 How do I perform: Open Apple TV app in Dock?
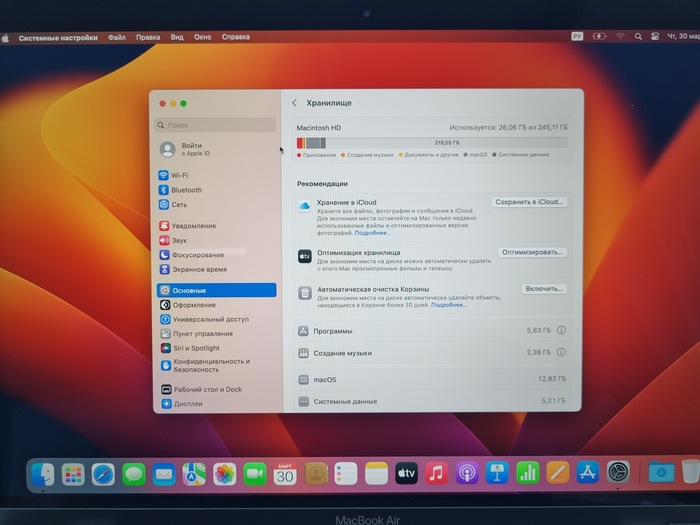click(406, 473)
